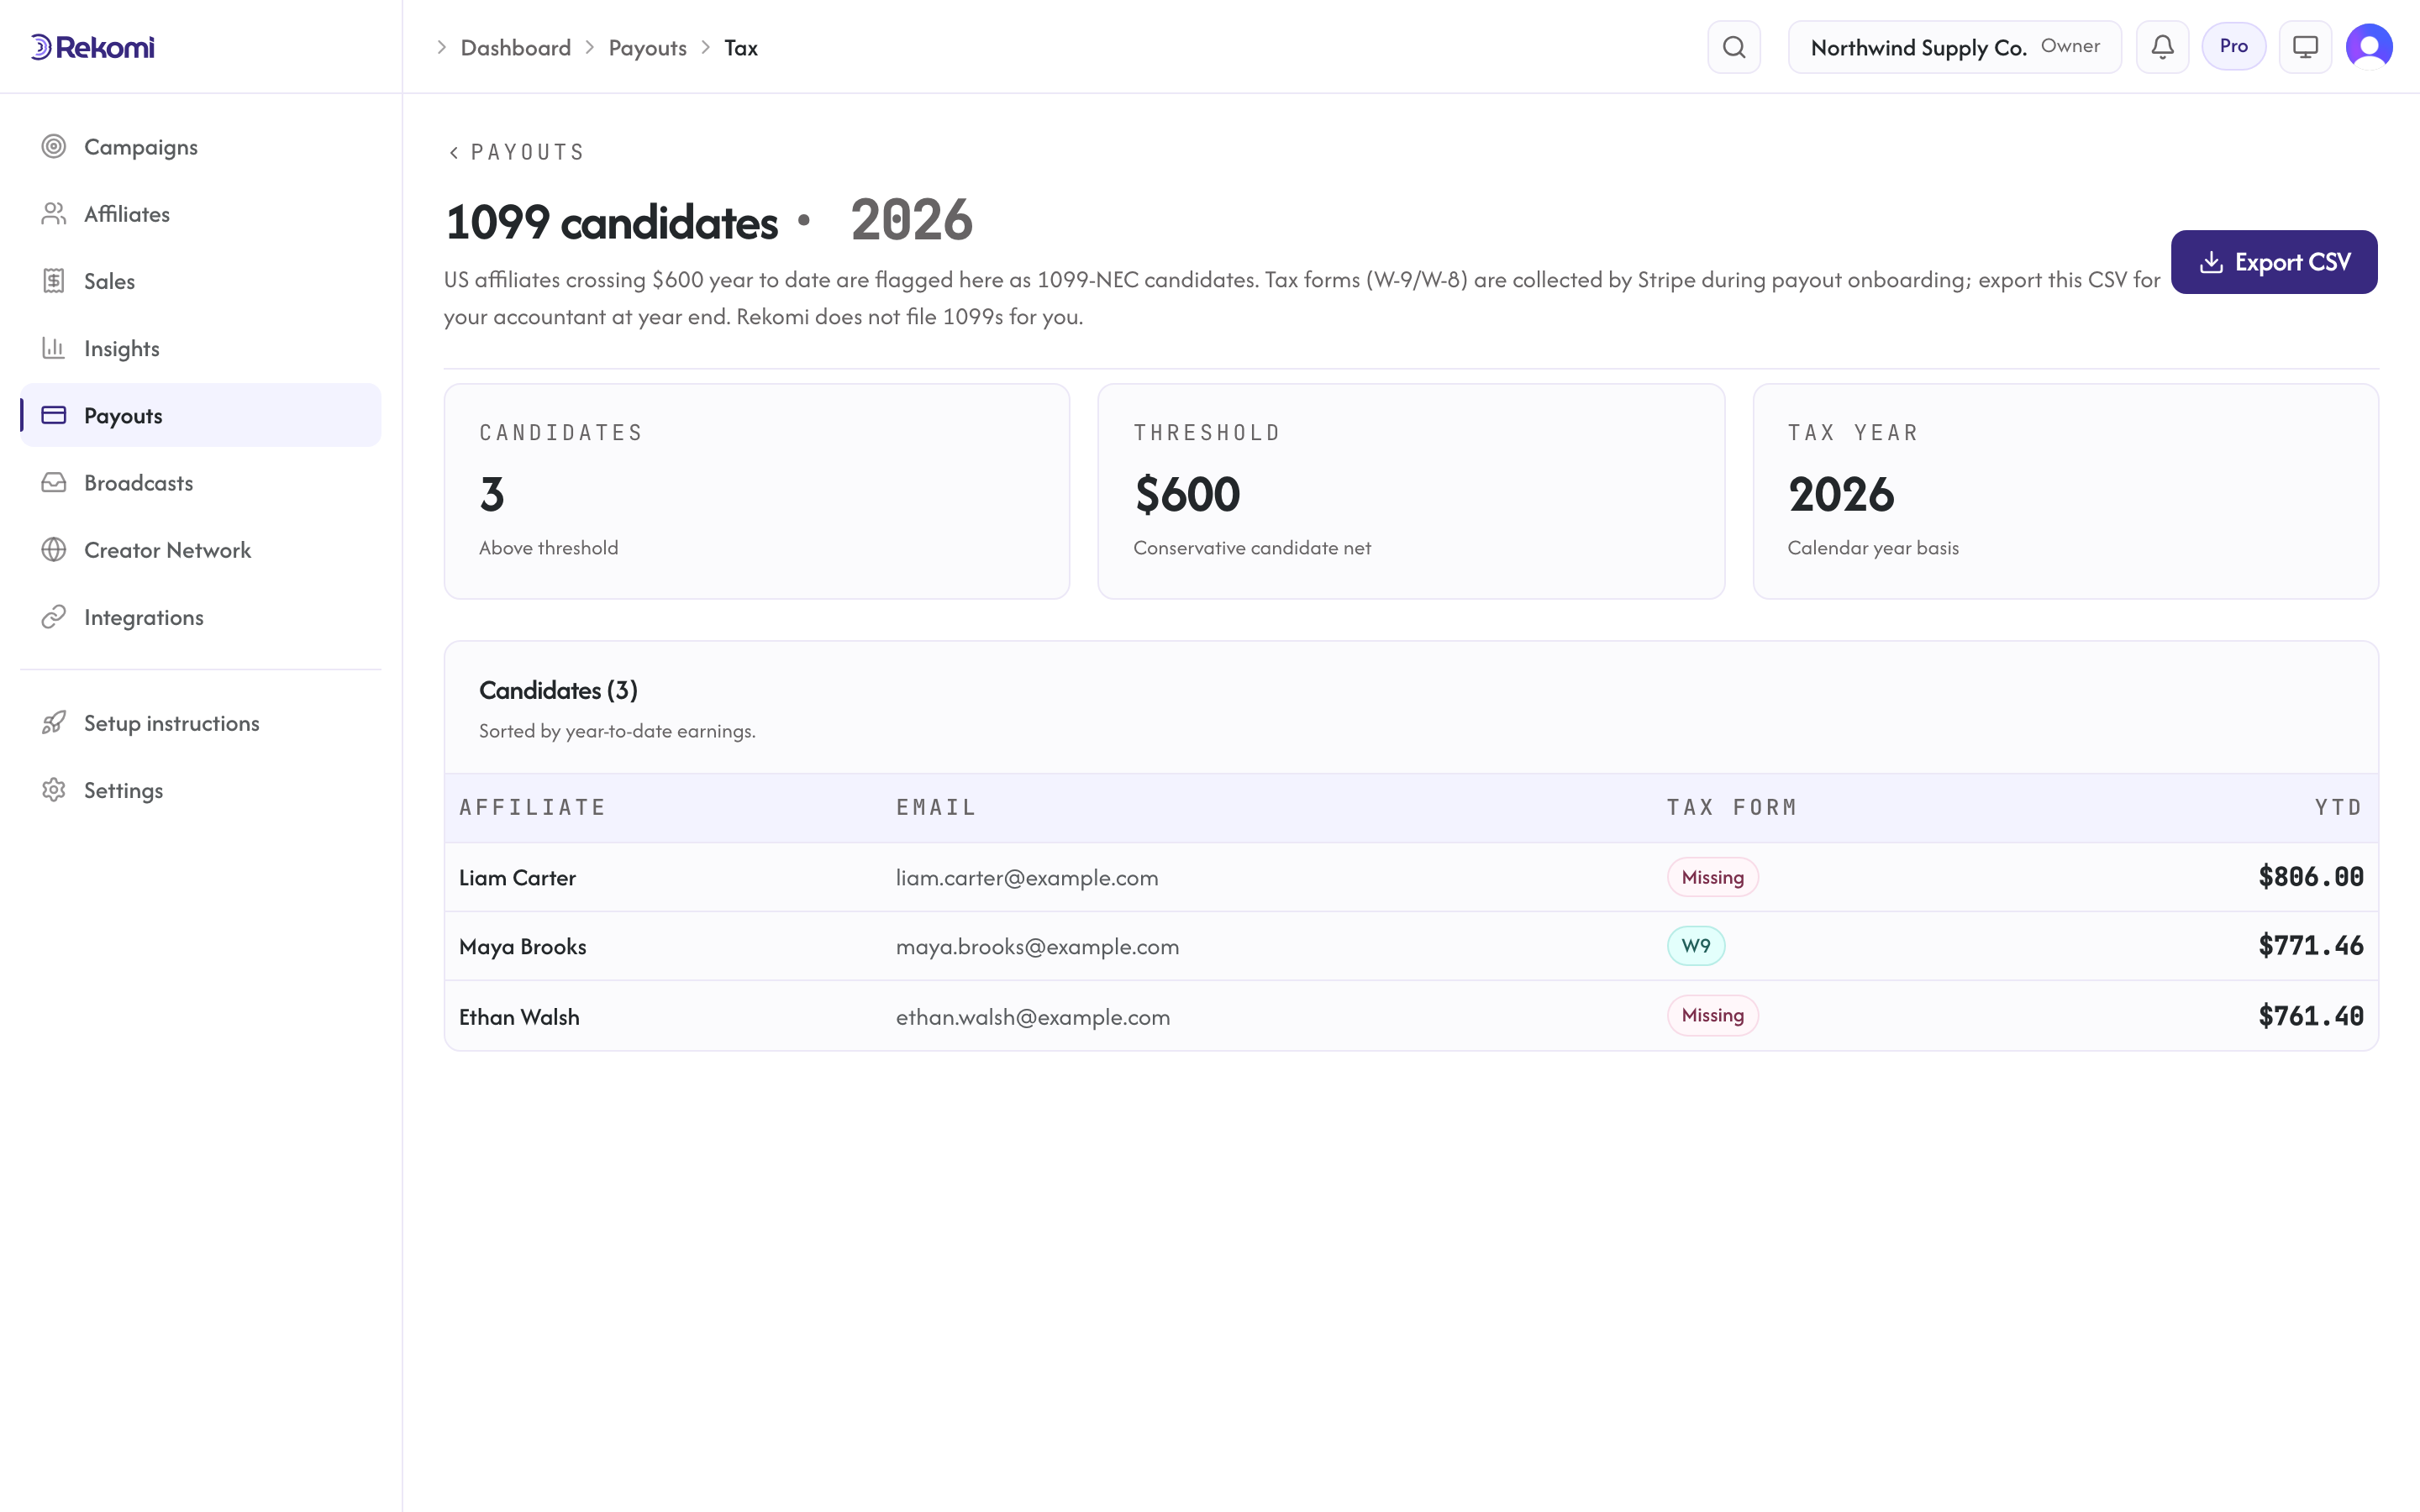Open Northwind Supply Co. workspace switcher

coord(1955,47)
